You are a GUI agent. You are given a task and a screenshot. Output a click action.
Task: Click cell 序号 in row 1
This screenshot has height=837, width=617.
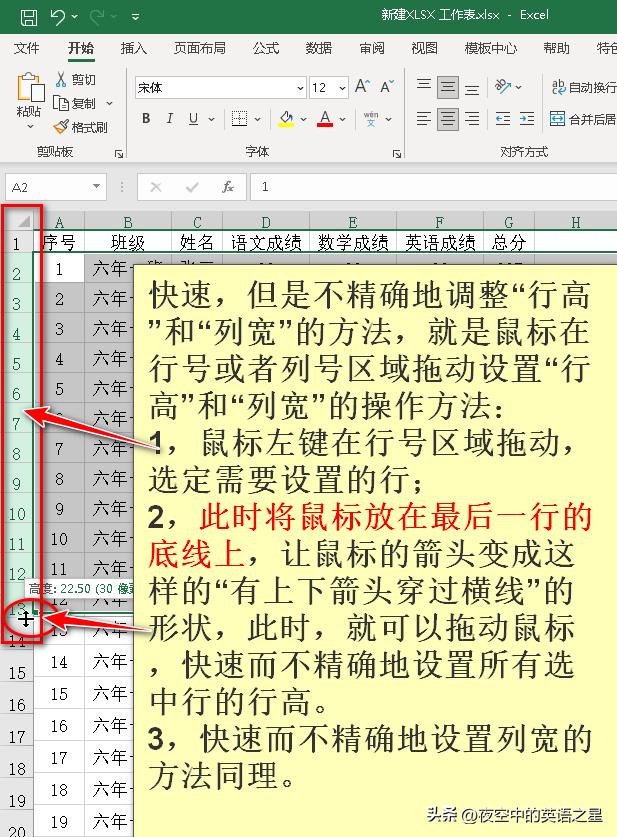(59, 243)
